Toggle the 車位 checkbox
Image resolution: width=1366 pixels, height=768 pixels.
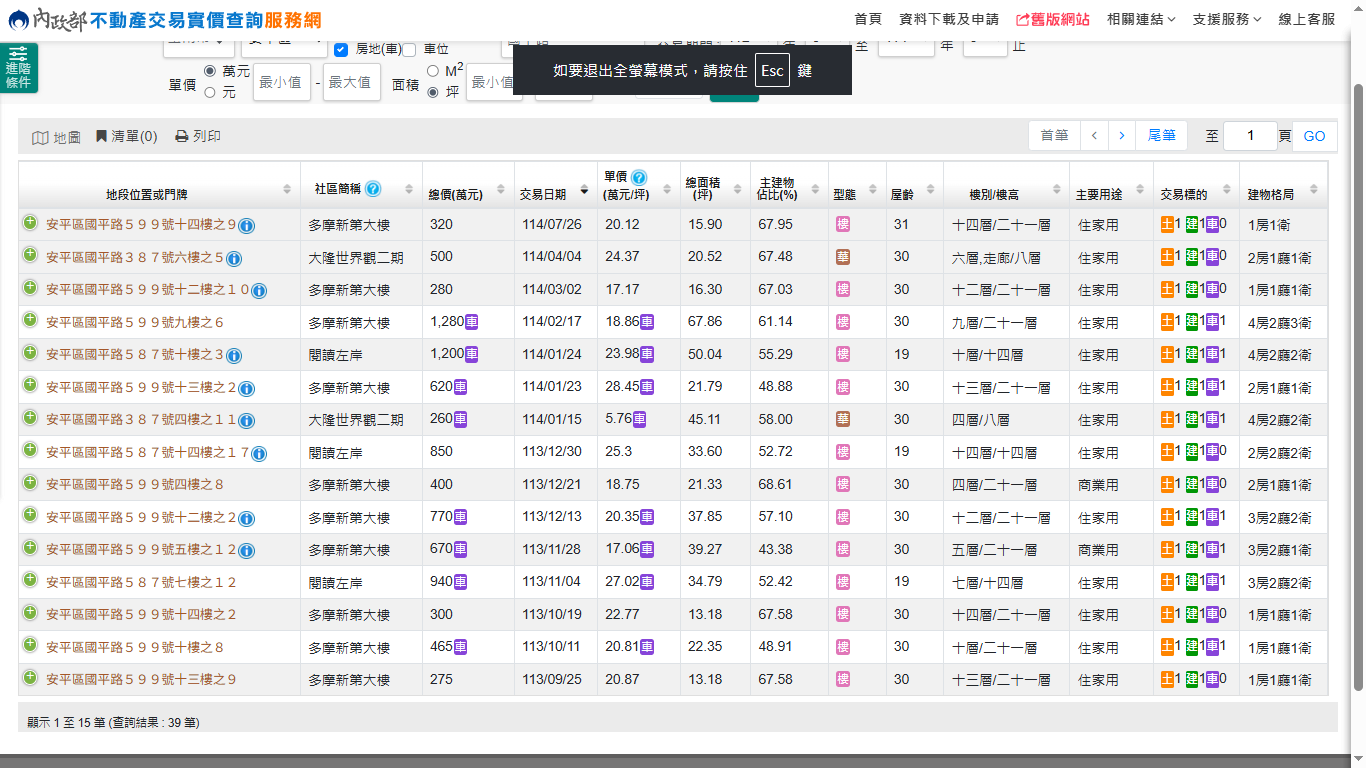(x=409, y=49)
